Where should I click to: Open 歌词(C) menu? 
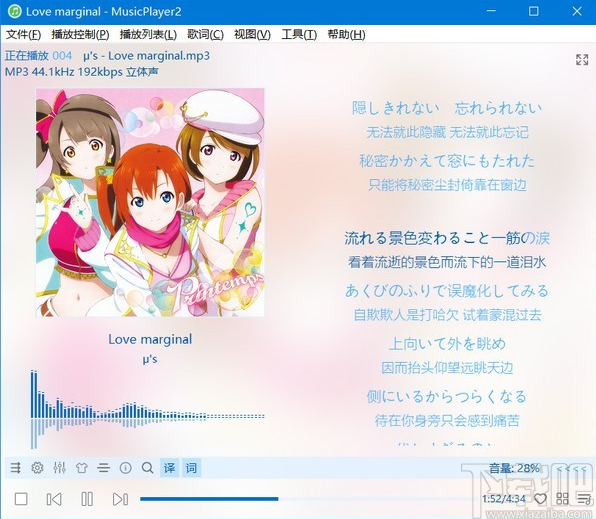[205, 34]
